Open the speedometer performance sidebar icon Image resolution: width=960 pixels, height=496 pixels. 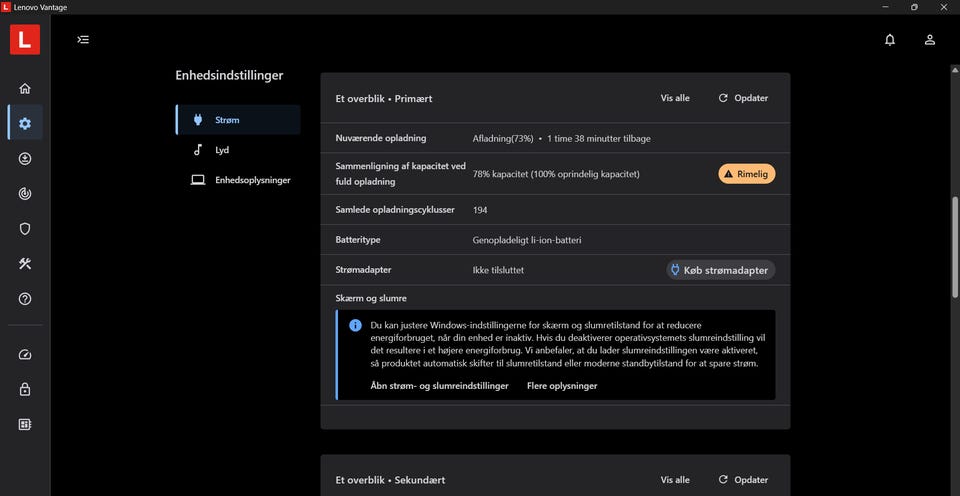point(25,355)
